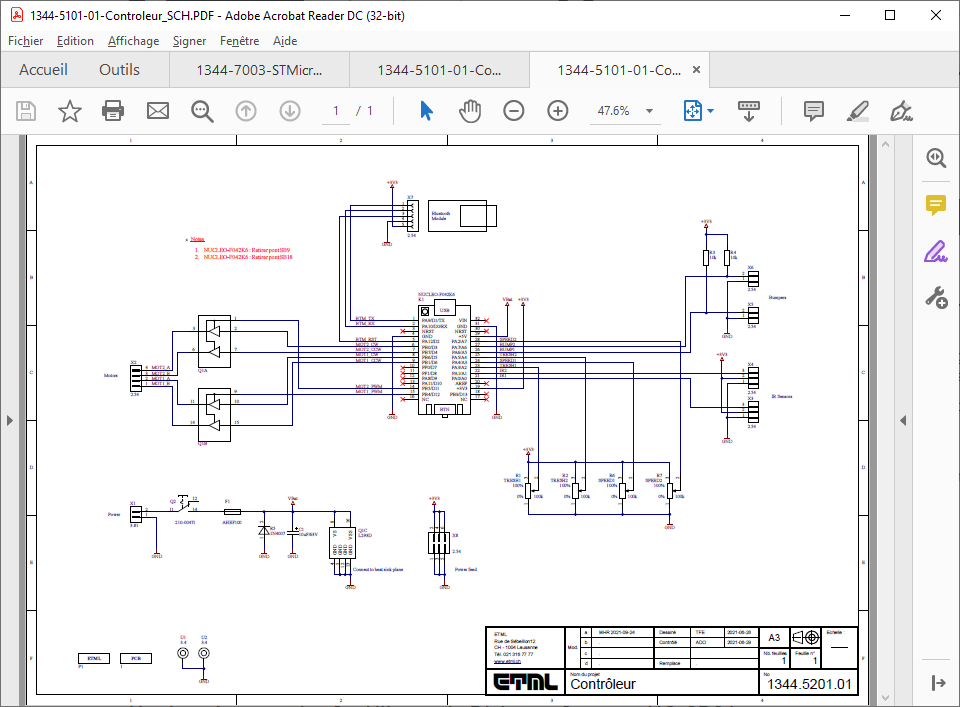Click the vertical scrollbar down arrow
The image size is (960, 707).
point(885,697)
